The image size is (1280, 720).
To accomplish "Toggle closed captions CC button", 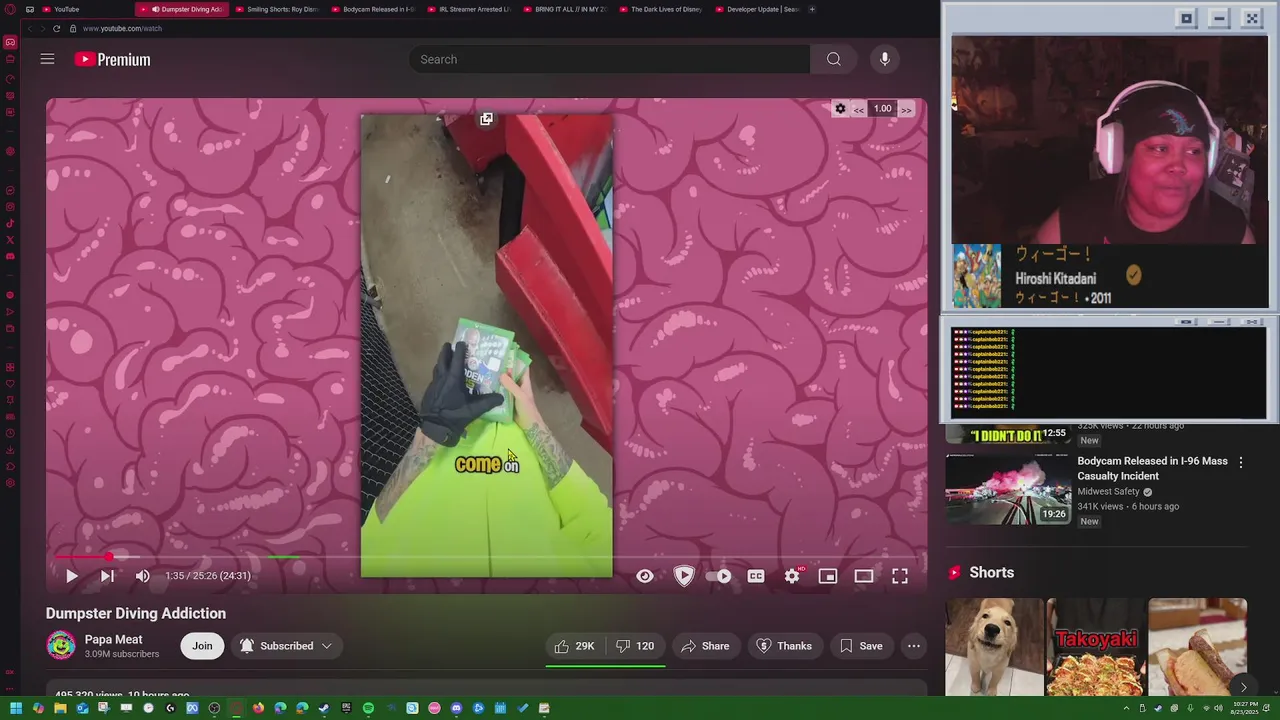I will click(x=756, y=576).
